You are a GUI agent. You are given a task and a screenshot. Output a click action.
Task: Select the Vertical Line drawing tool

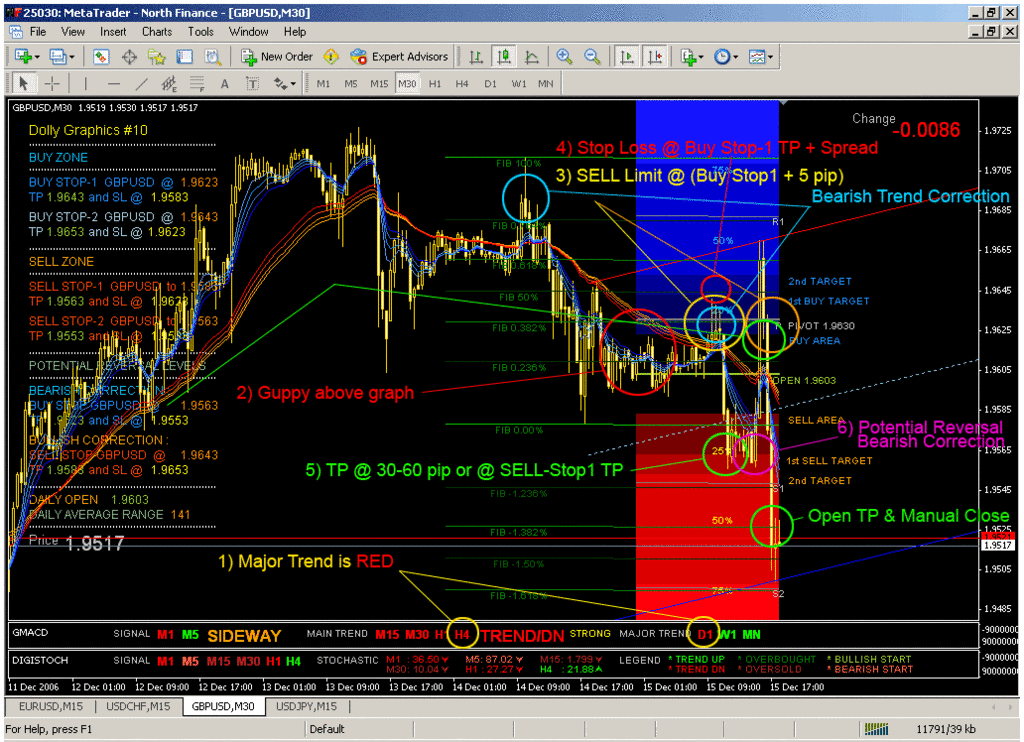coord(86,84)
